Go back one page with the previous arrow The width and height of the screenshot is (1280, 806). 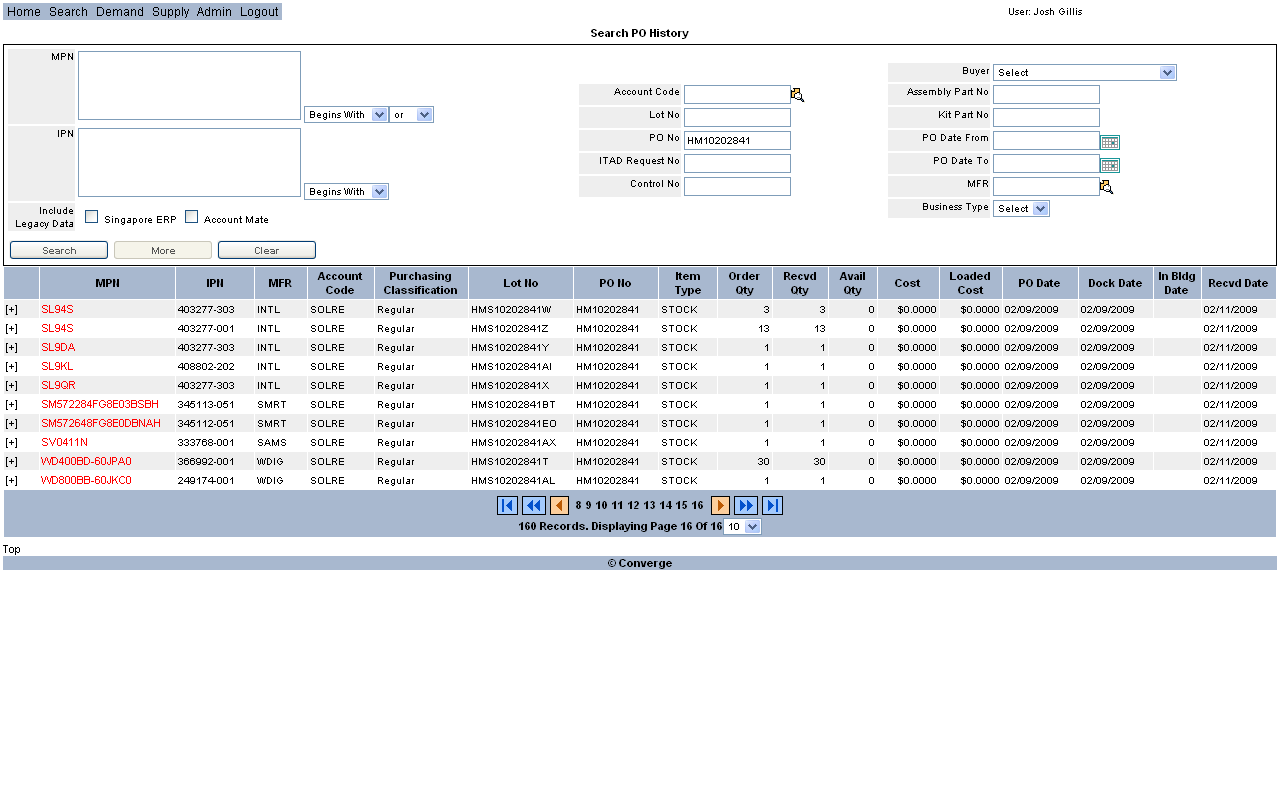pyautogui.click(x=559, y=505)
